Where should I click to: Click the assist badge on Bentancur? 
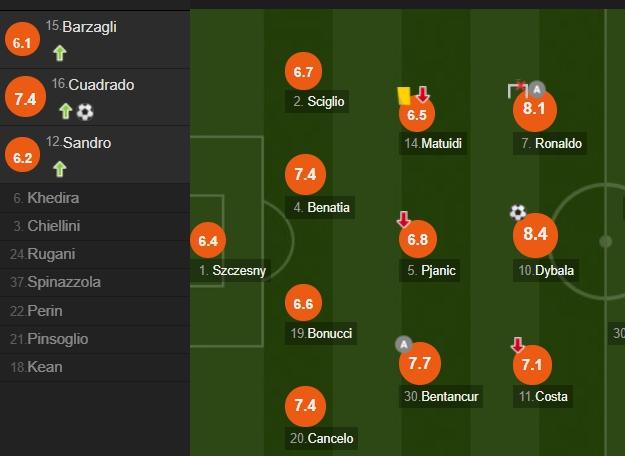(x=404, y=344)
